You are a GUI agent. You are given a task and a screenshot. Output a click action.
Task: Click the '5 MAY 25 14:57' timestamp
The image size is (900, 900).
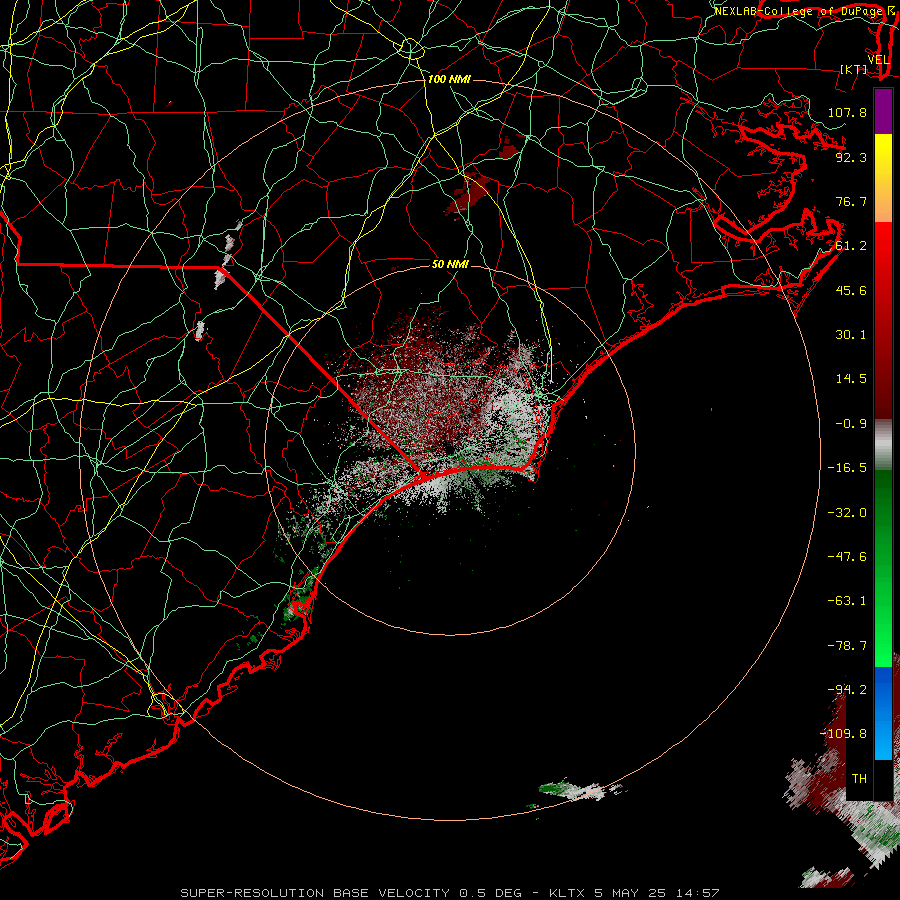click(656, 893)
